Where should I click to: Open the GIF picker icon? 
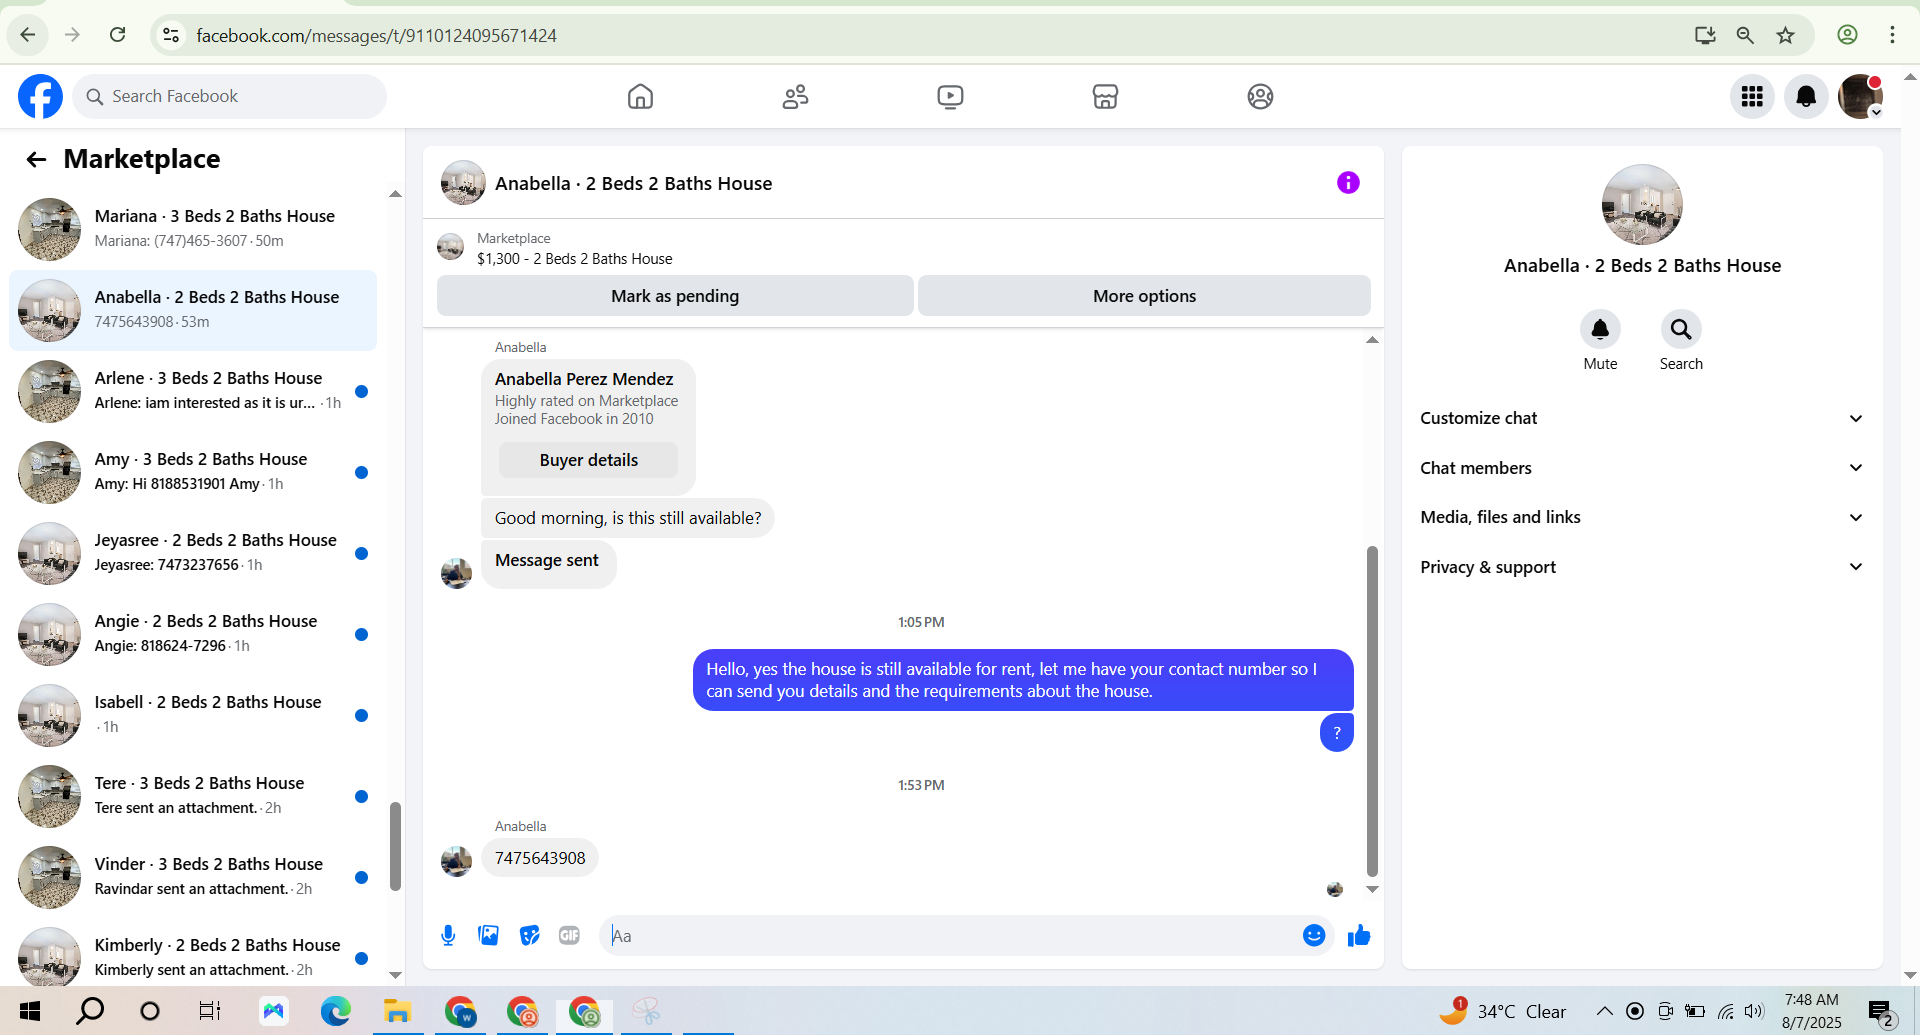click(x=569, y=935)
